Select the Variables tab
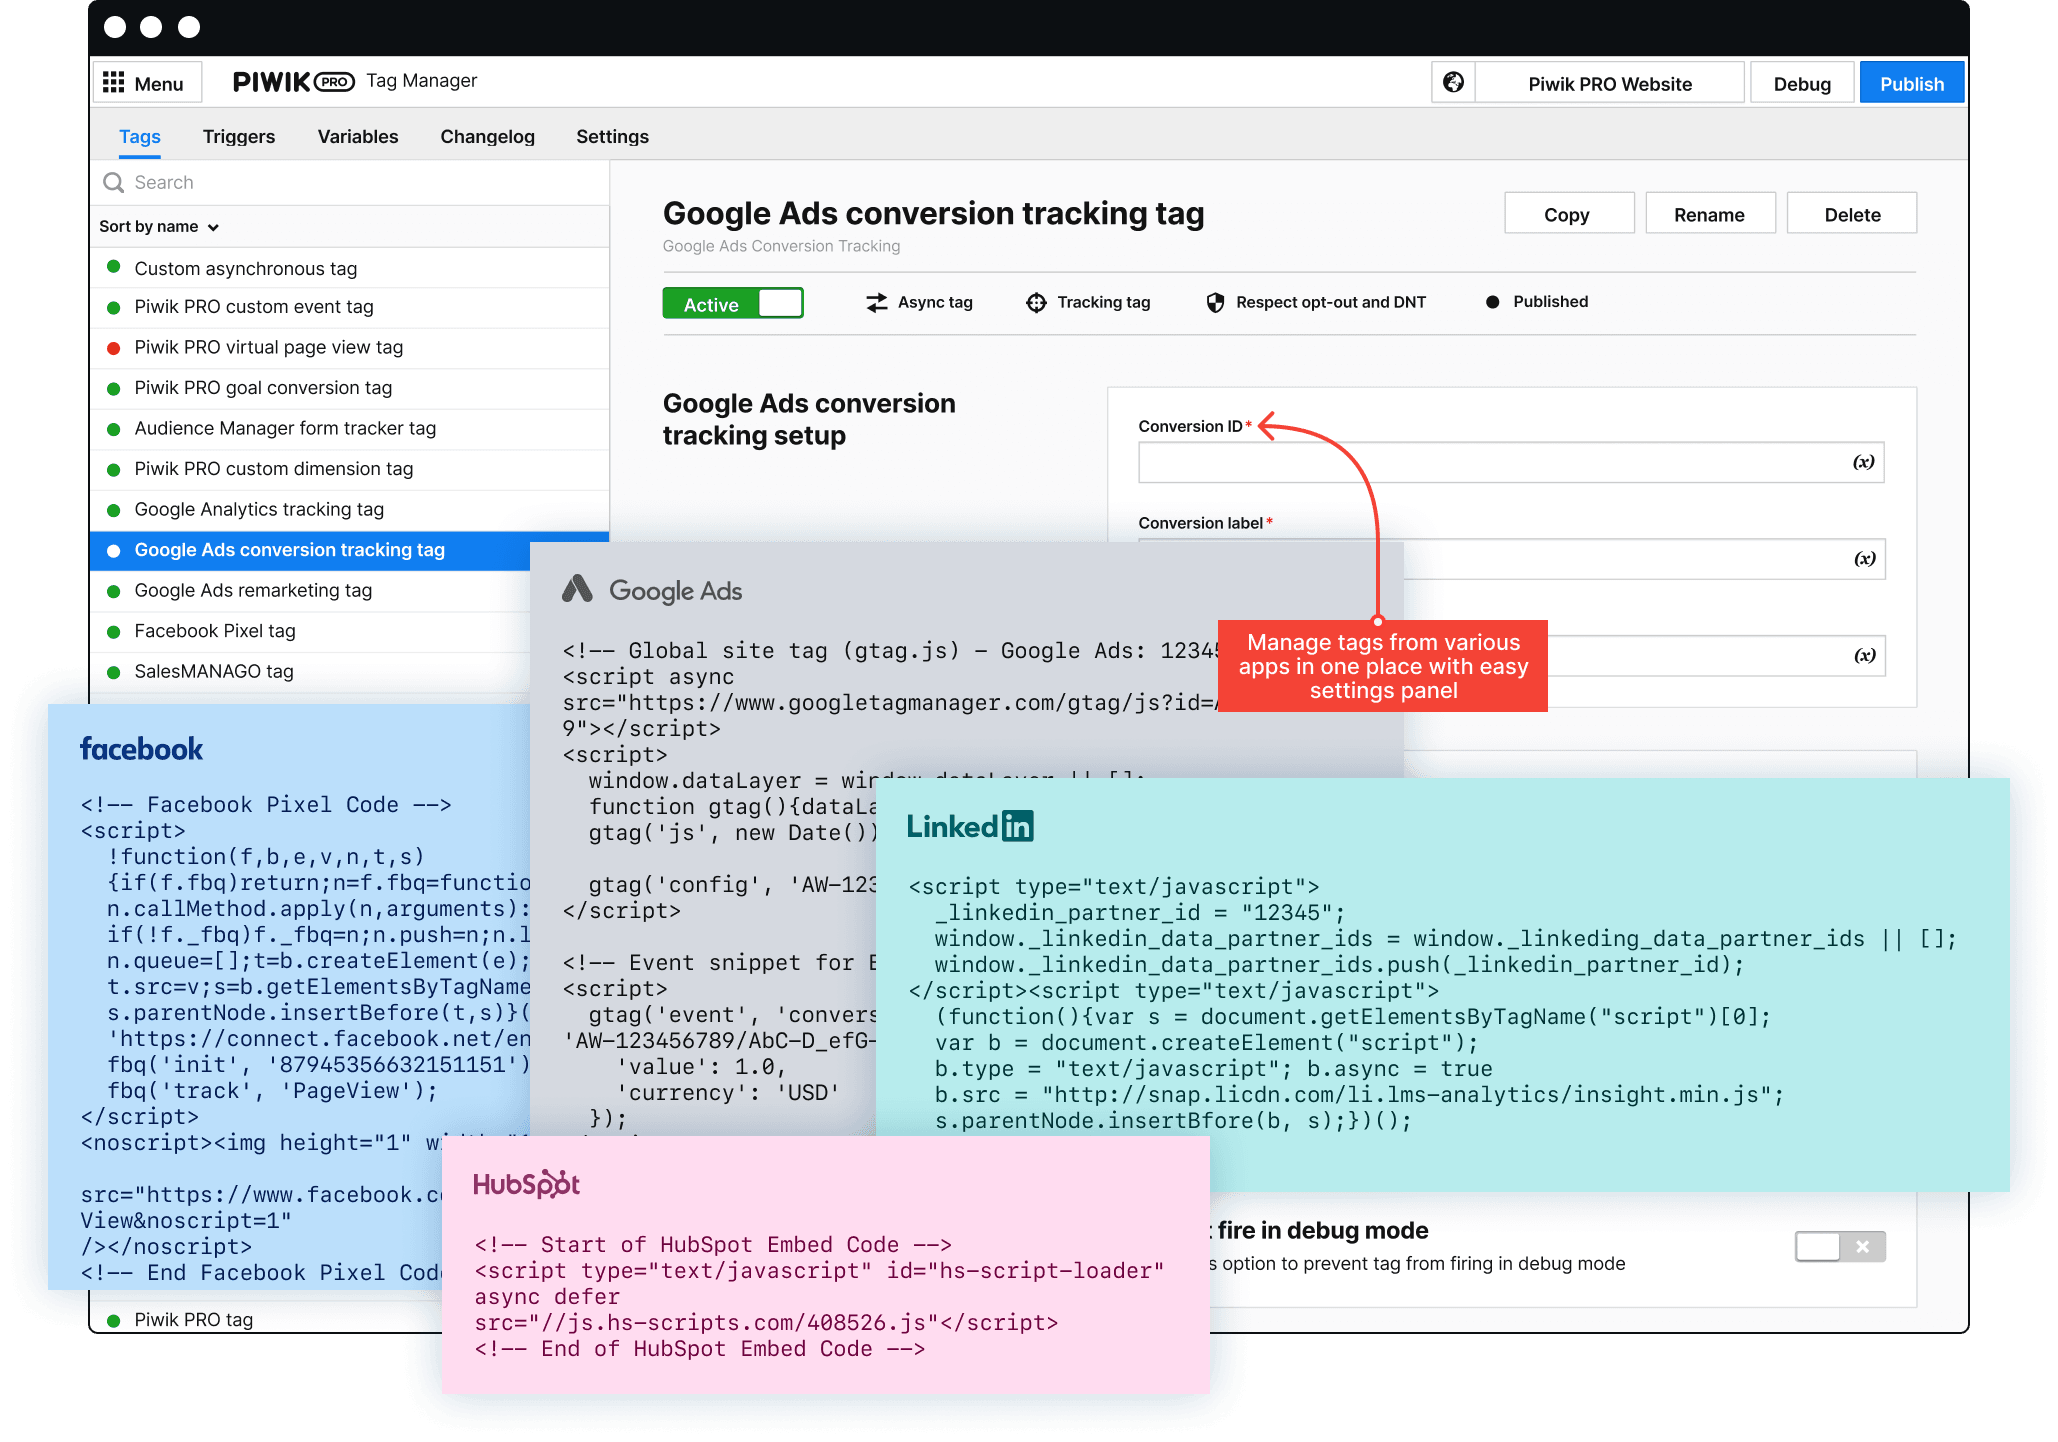Image resolution: width=2058 pixels, height=1442 pixels. [x=357, y=136]
